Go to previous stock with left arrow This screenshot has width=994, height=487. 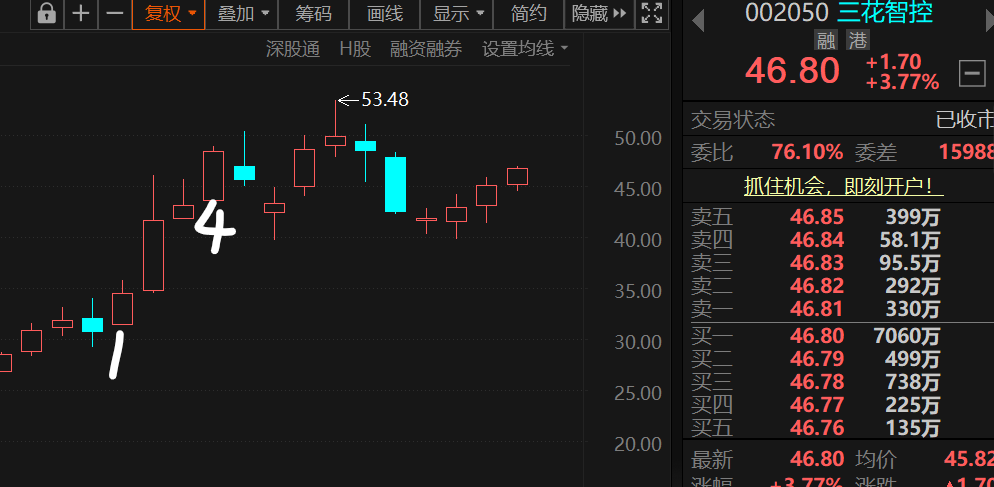[698, 18]
